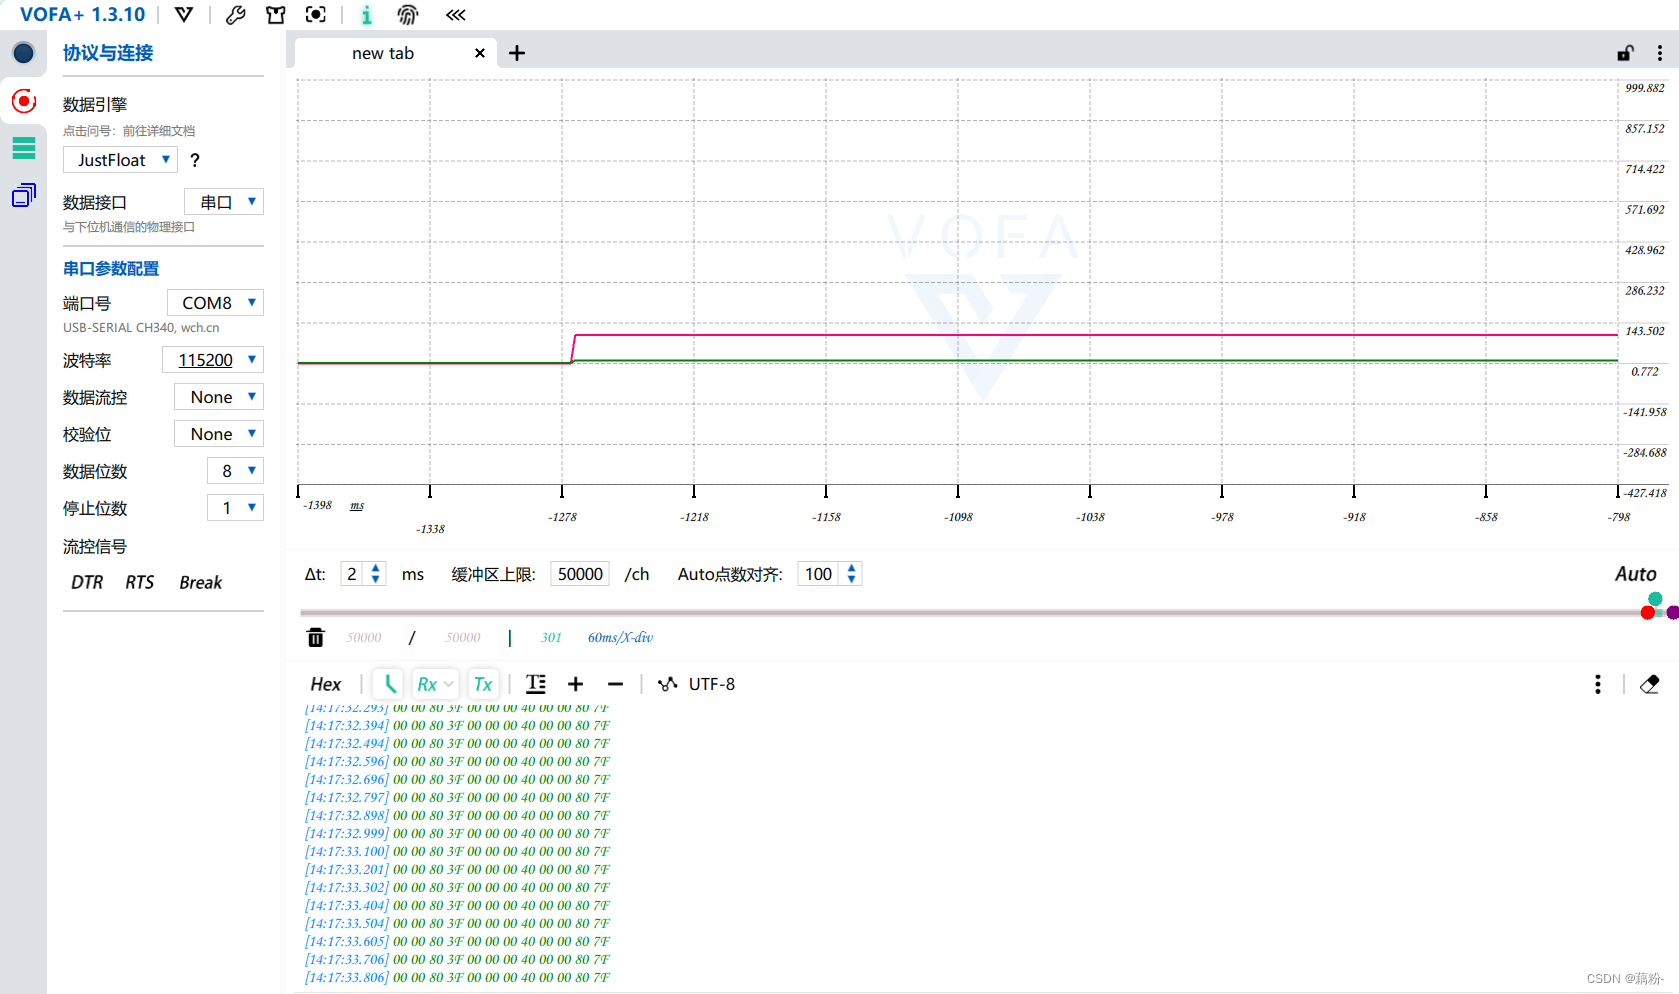
Task: Open the 串口 data interface dropdown
Action: (224, 202)
